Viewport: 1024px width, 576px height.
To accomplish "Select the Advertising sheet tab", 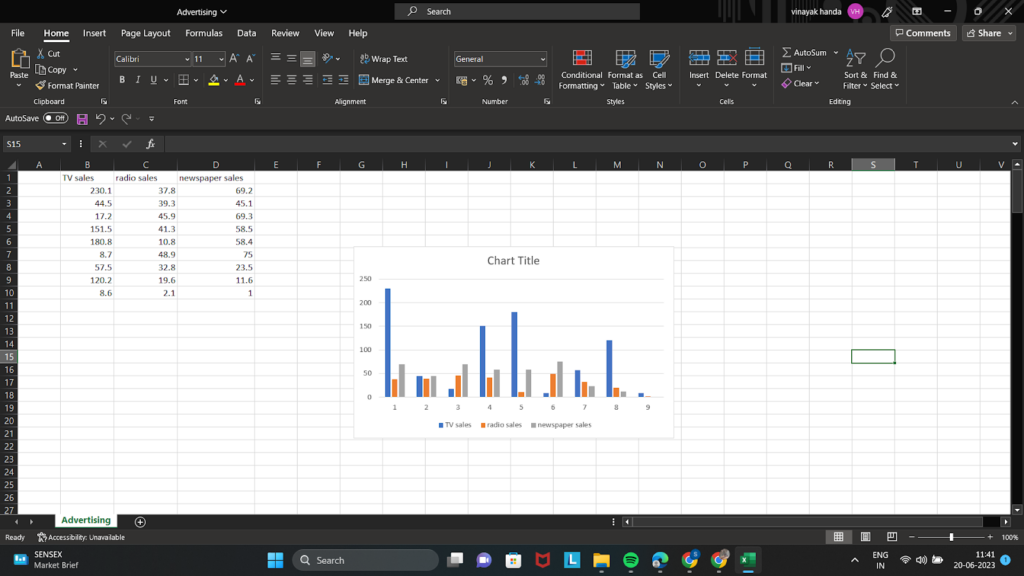I will [86, 520].
